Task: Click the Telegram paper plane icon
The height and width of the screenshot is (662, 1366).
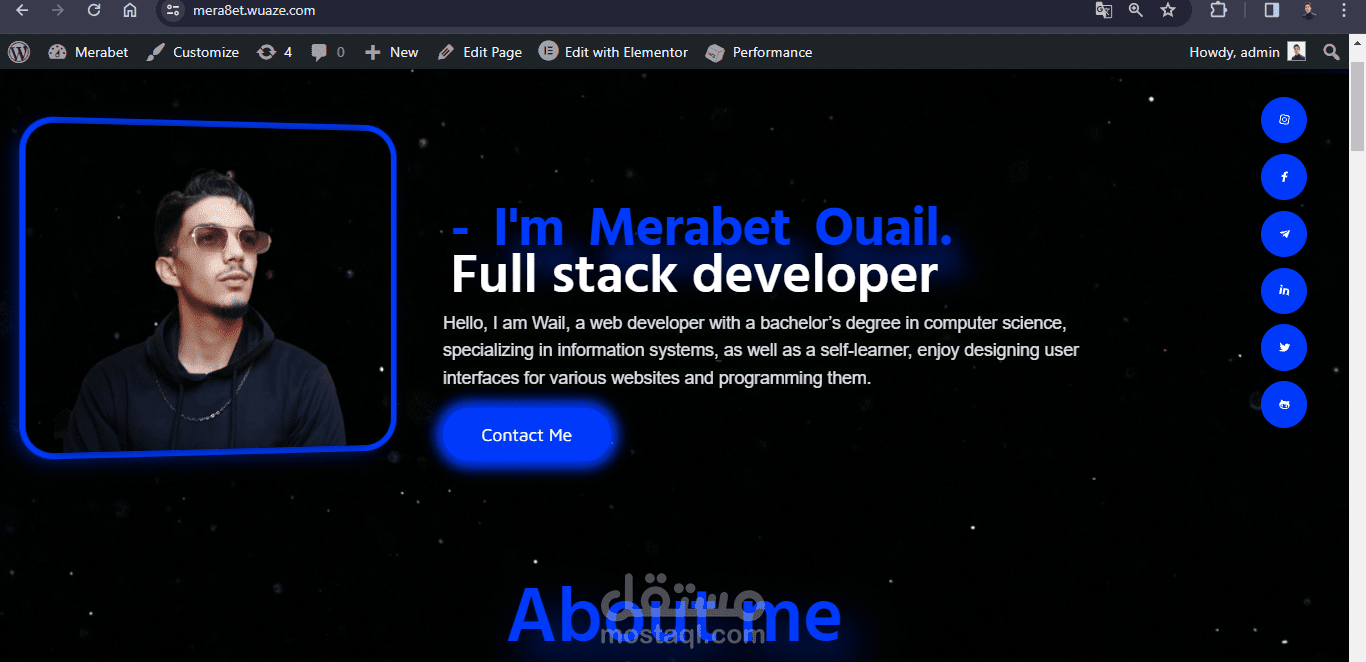Action: pyautogui.click(x=1284, y=234)
